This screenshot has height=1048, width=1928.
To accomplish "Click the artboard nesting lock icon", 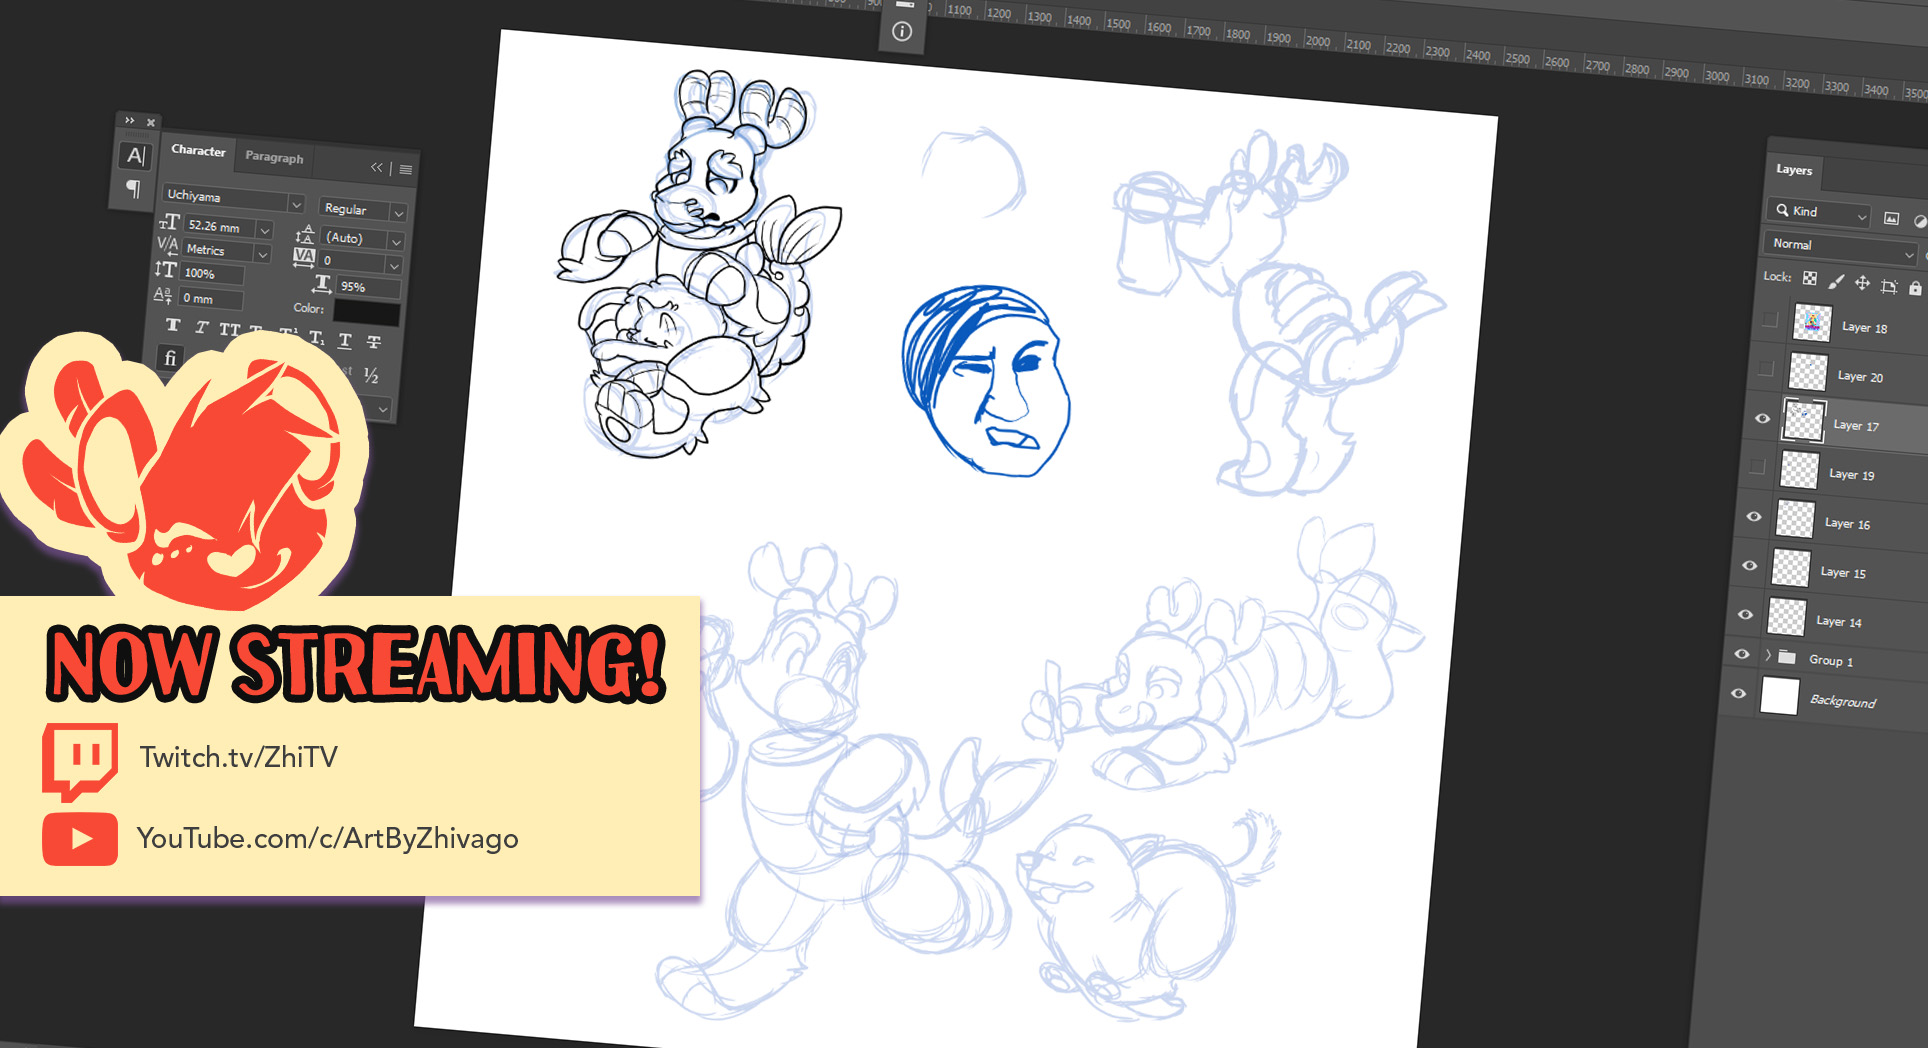I will coord(1889,287).
